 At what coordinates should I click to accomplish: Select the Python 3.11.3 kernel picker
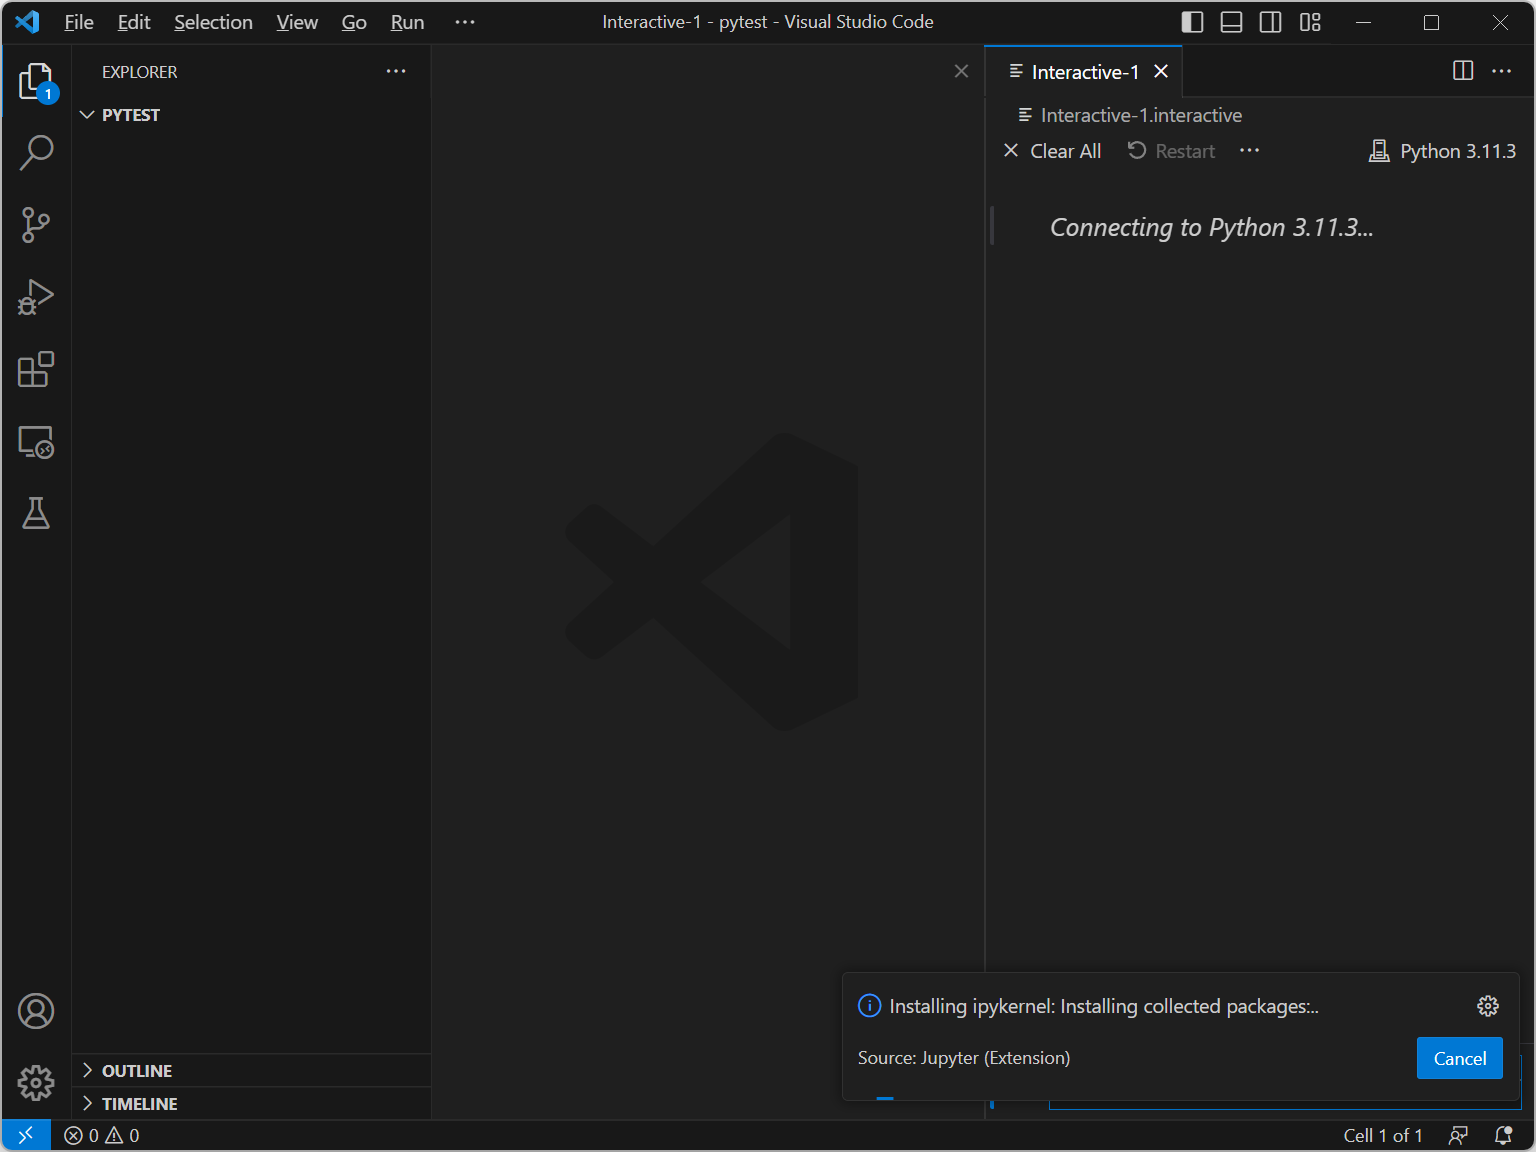(1442, 151)
